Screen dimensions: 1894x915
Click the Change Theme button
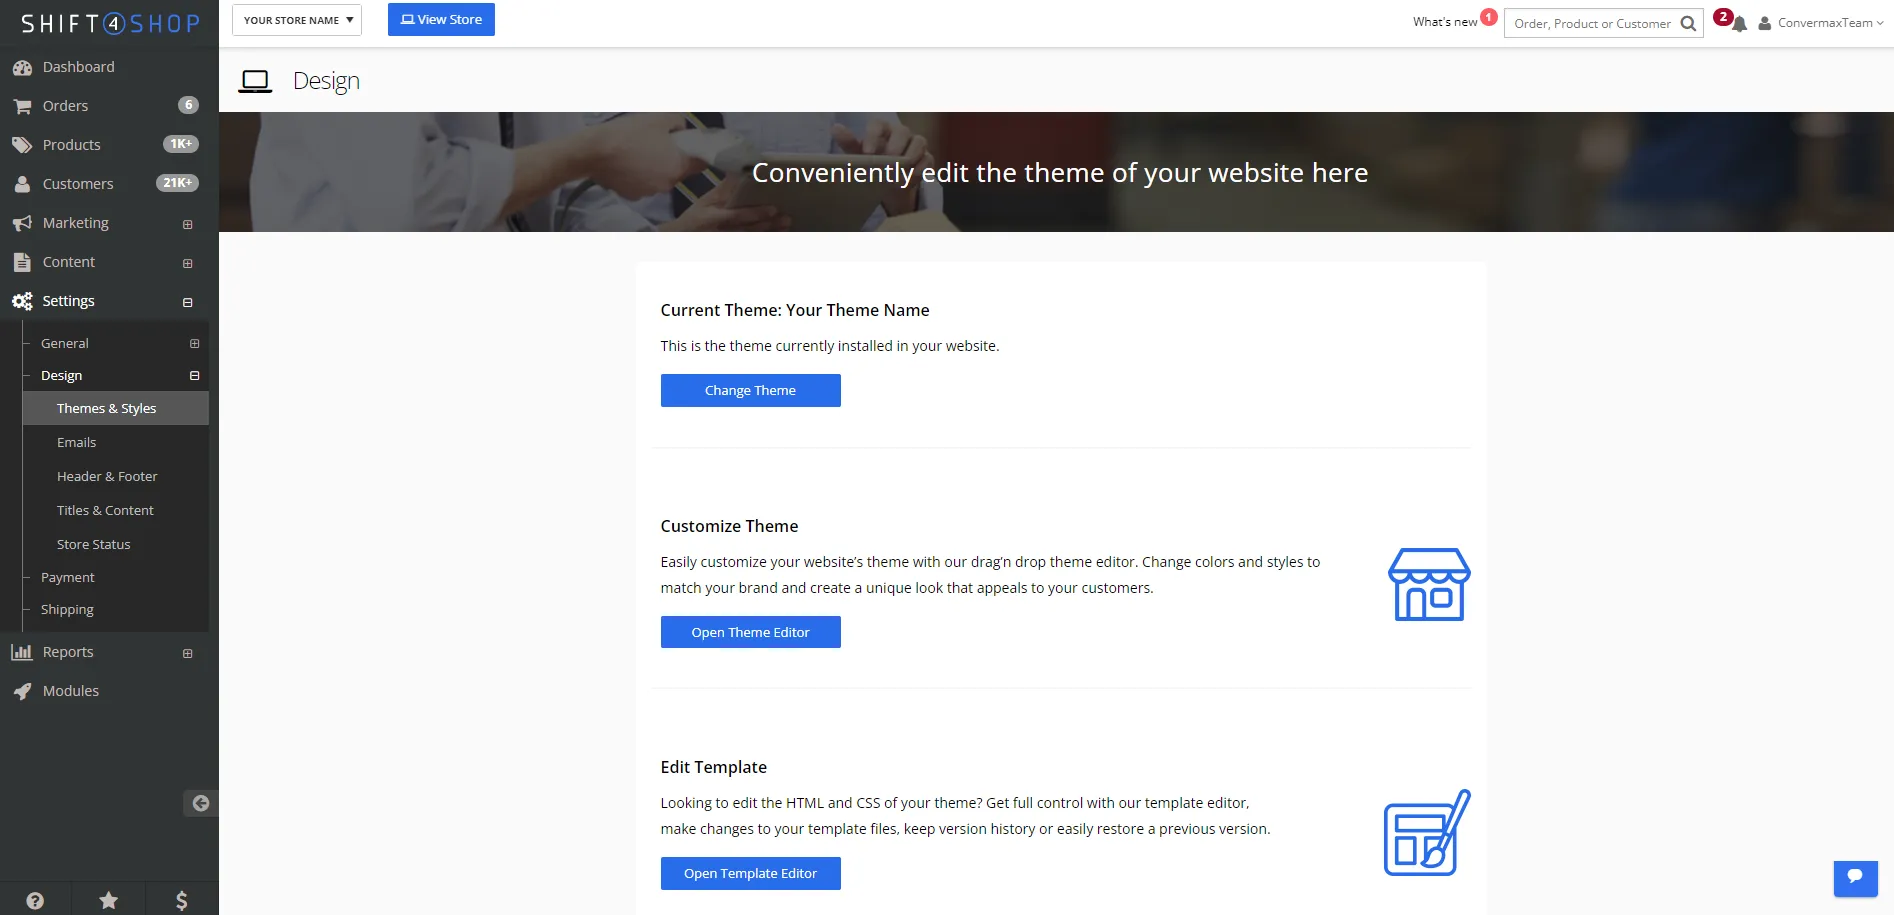click(750, 390)
